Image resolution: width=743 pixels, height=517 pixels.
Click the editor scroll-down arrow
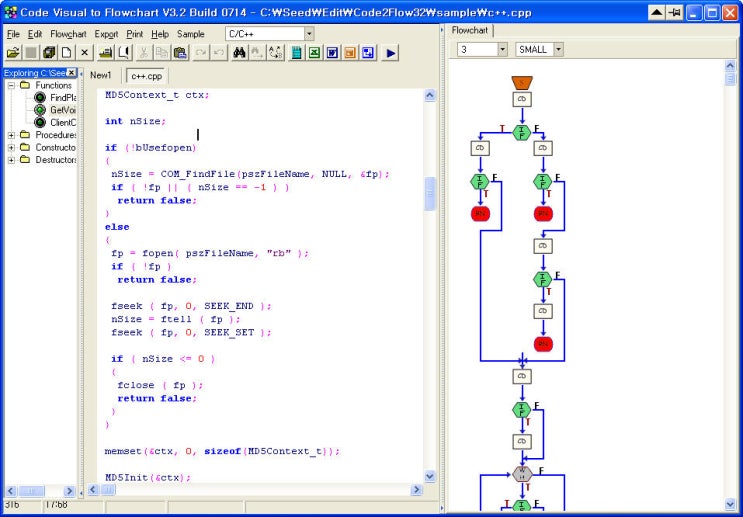point(430,476)
